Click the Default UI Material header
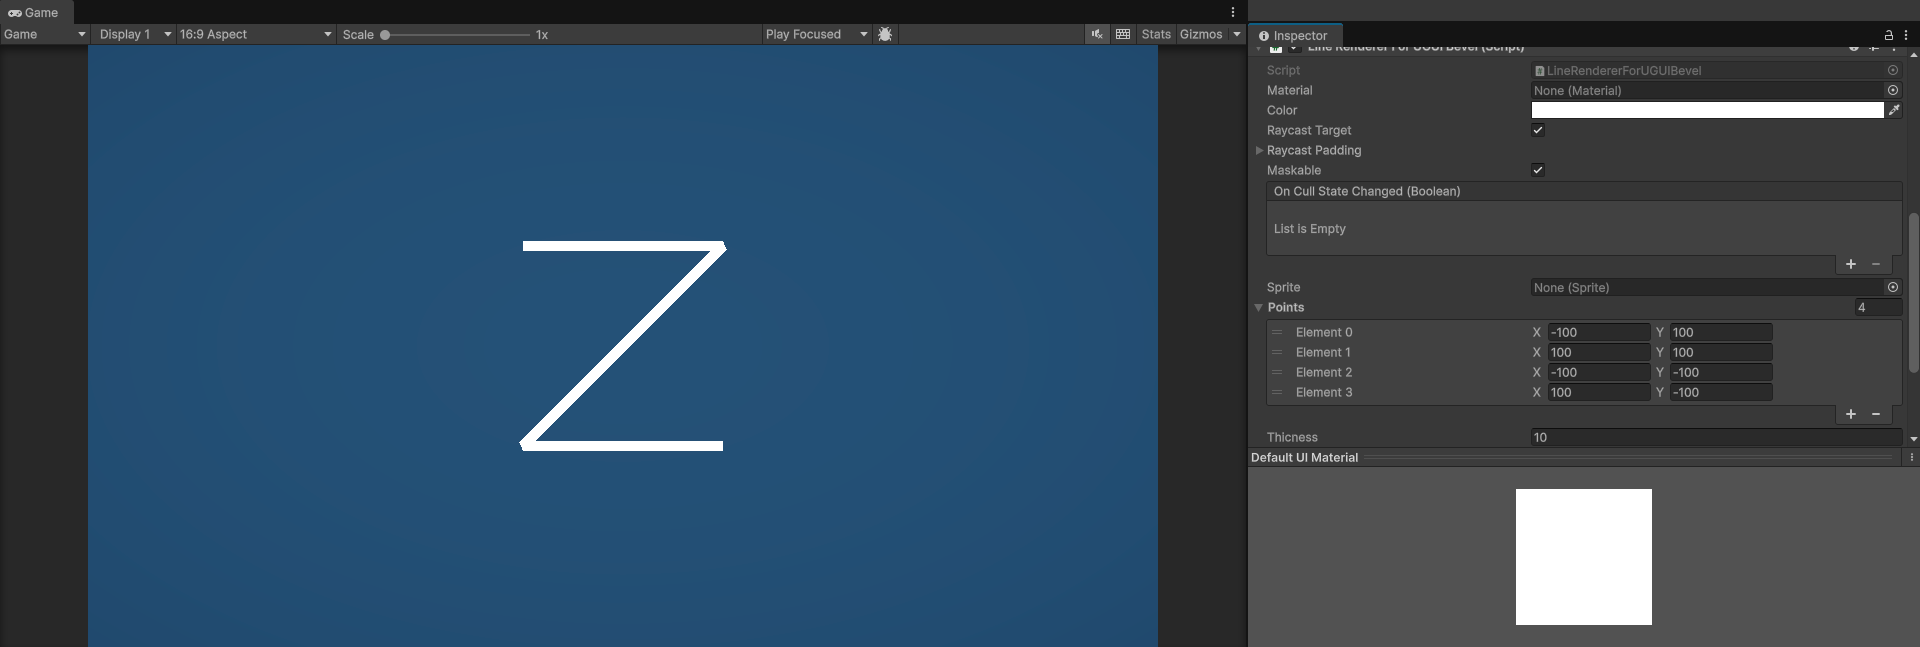 [1304, 457]
